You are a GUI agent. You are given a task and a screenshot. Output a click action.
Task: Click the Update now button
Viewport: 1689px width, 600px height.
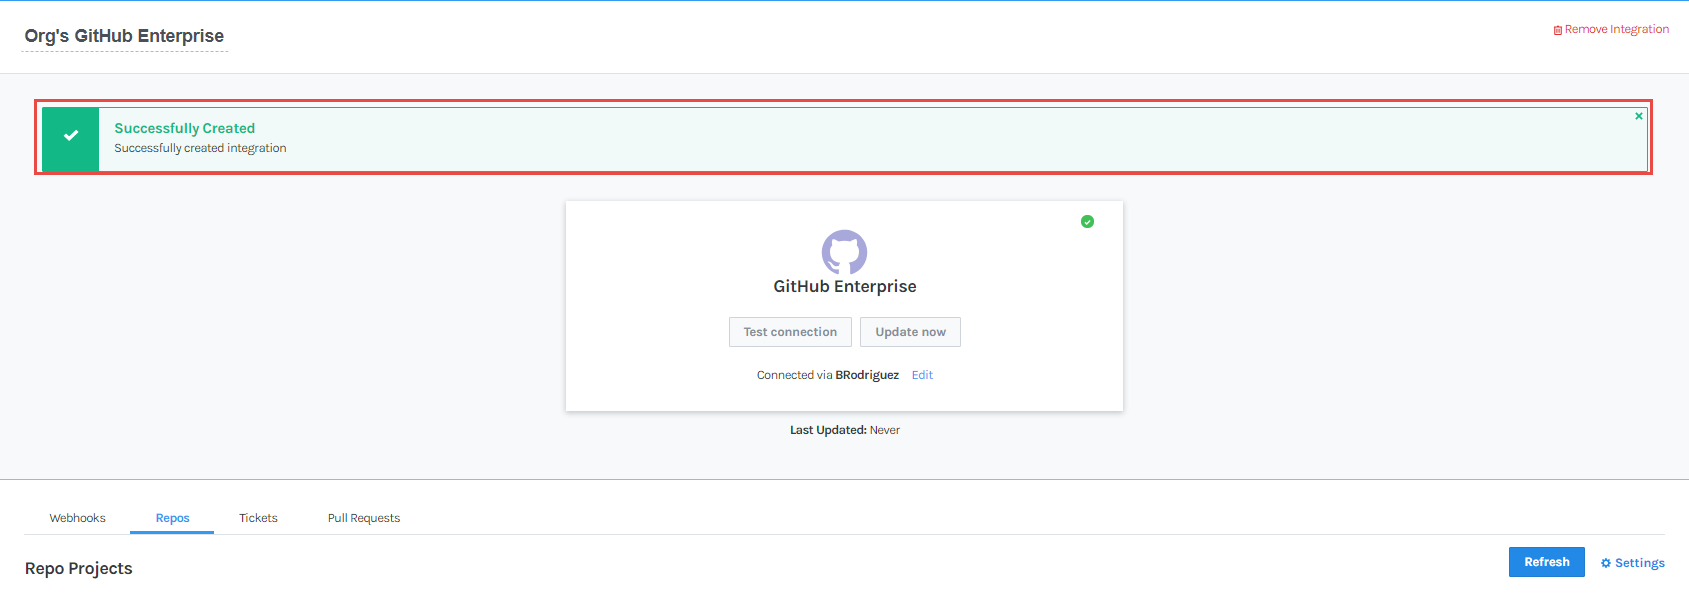pos(910,332)
